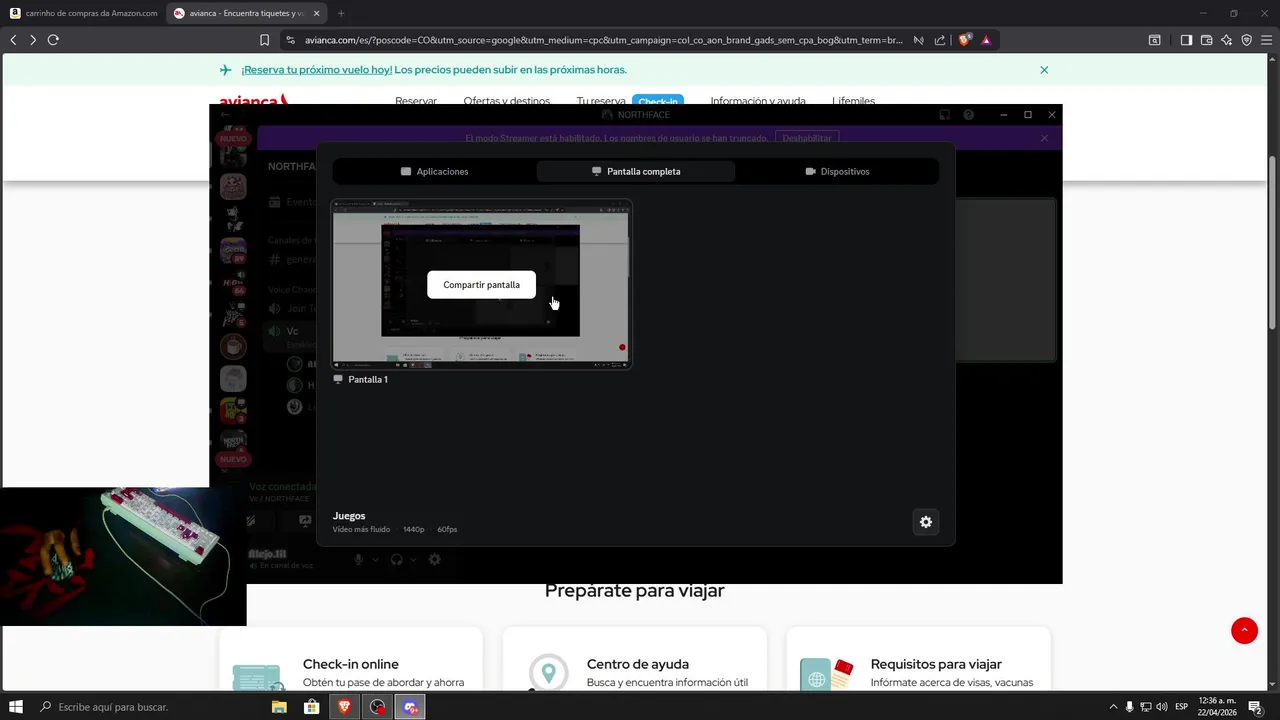View site information next to the URL
This screenshot has height=720, width=1280.
291,40
